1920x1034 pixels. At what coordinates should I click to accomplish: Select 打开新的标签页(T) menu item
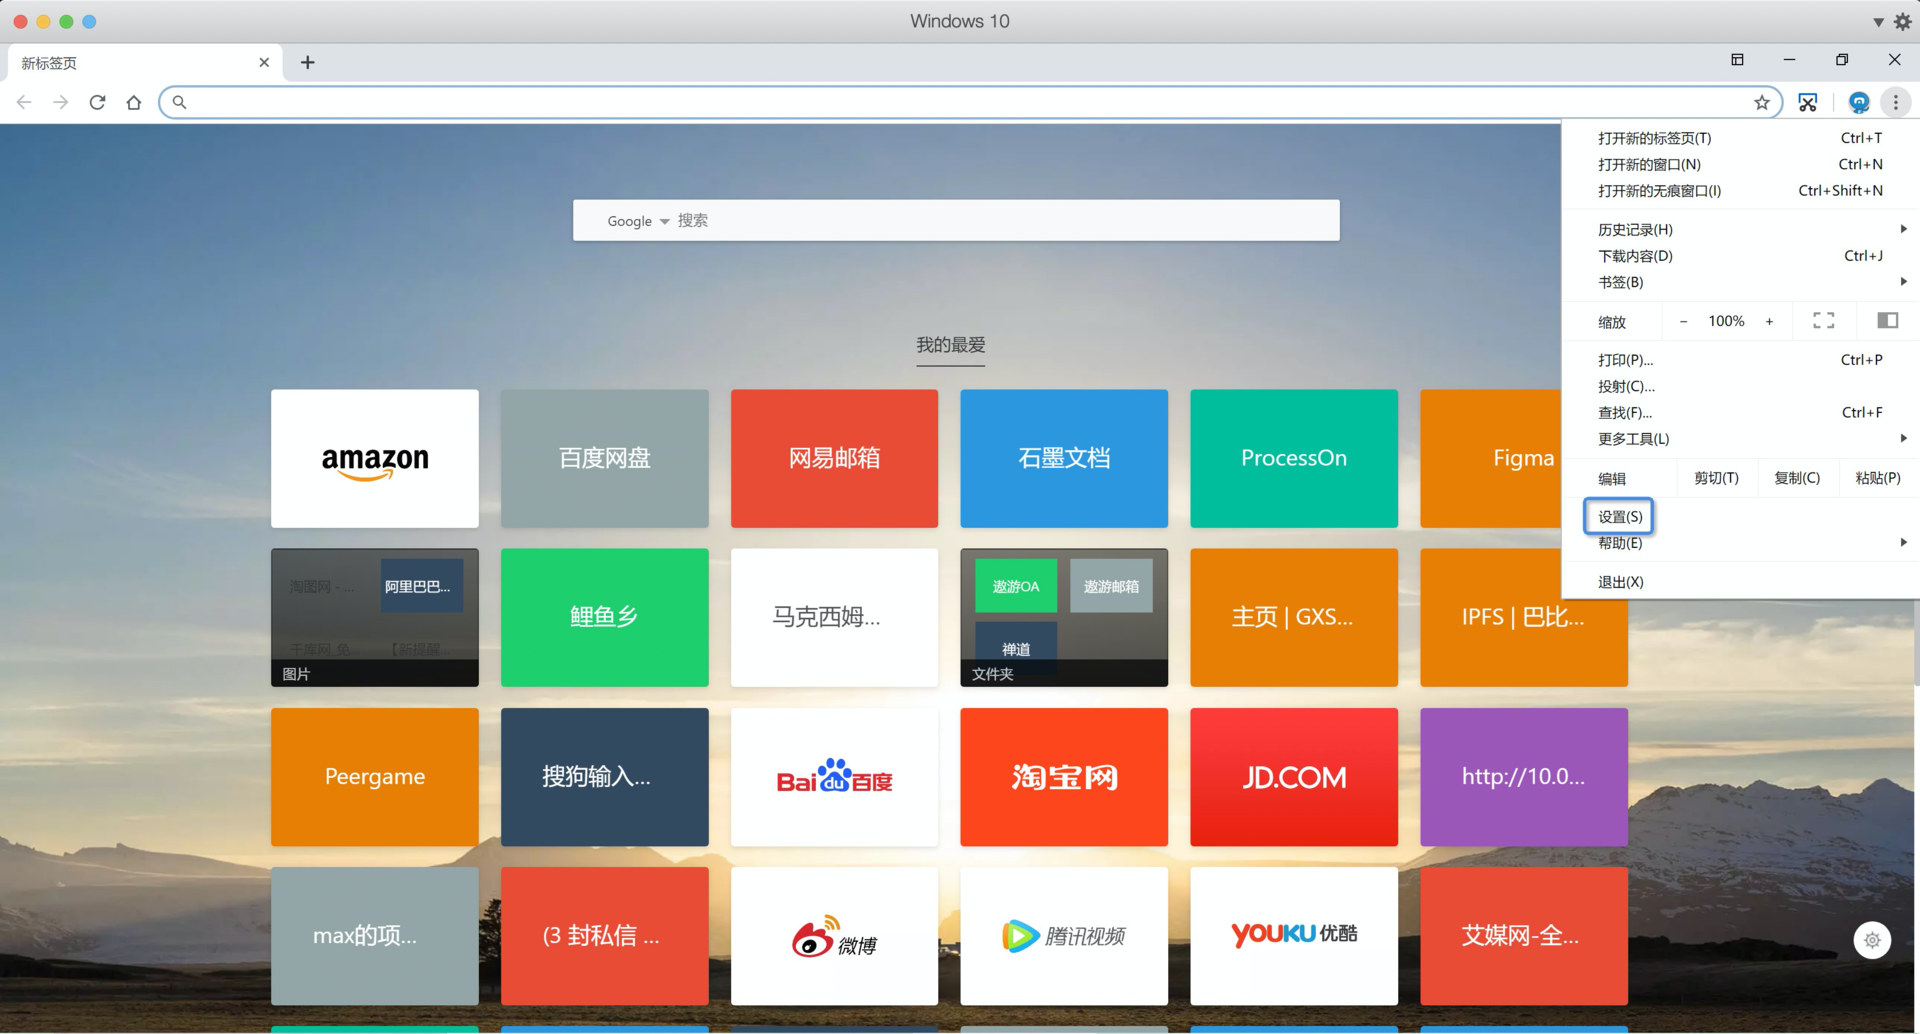coord(1740,138)
